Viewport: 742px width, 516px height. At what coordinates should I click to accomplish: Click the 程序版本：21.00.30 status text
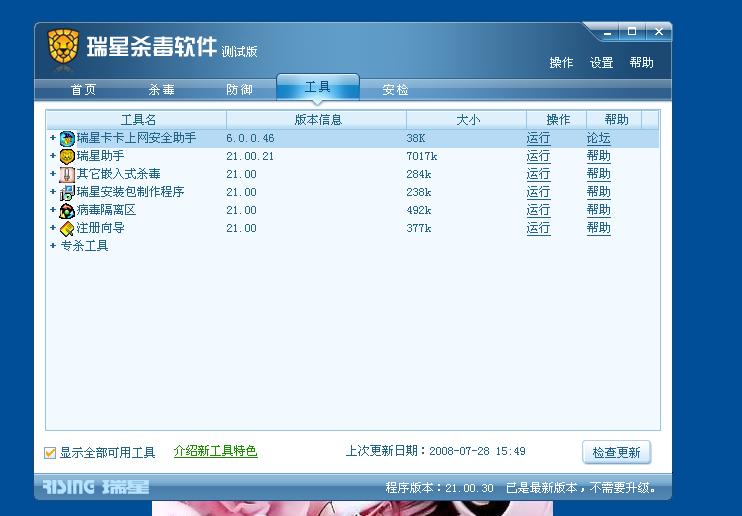[x=440, y=488]
